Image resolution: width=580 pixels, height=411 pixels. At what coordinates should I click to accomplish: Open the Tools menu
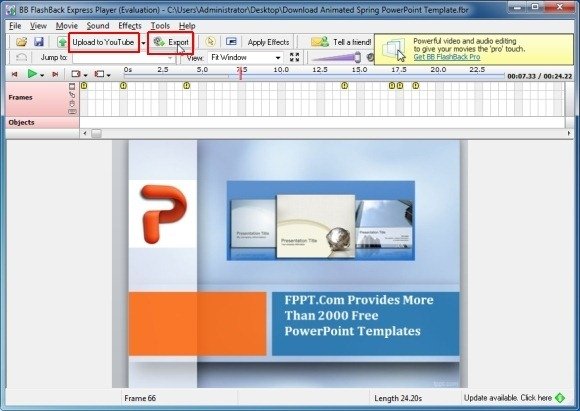160,26
